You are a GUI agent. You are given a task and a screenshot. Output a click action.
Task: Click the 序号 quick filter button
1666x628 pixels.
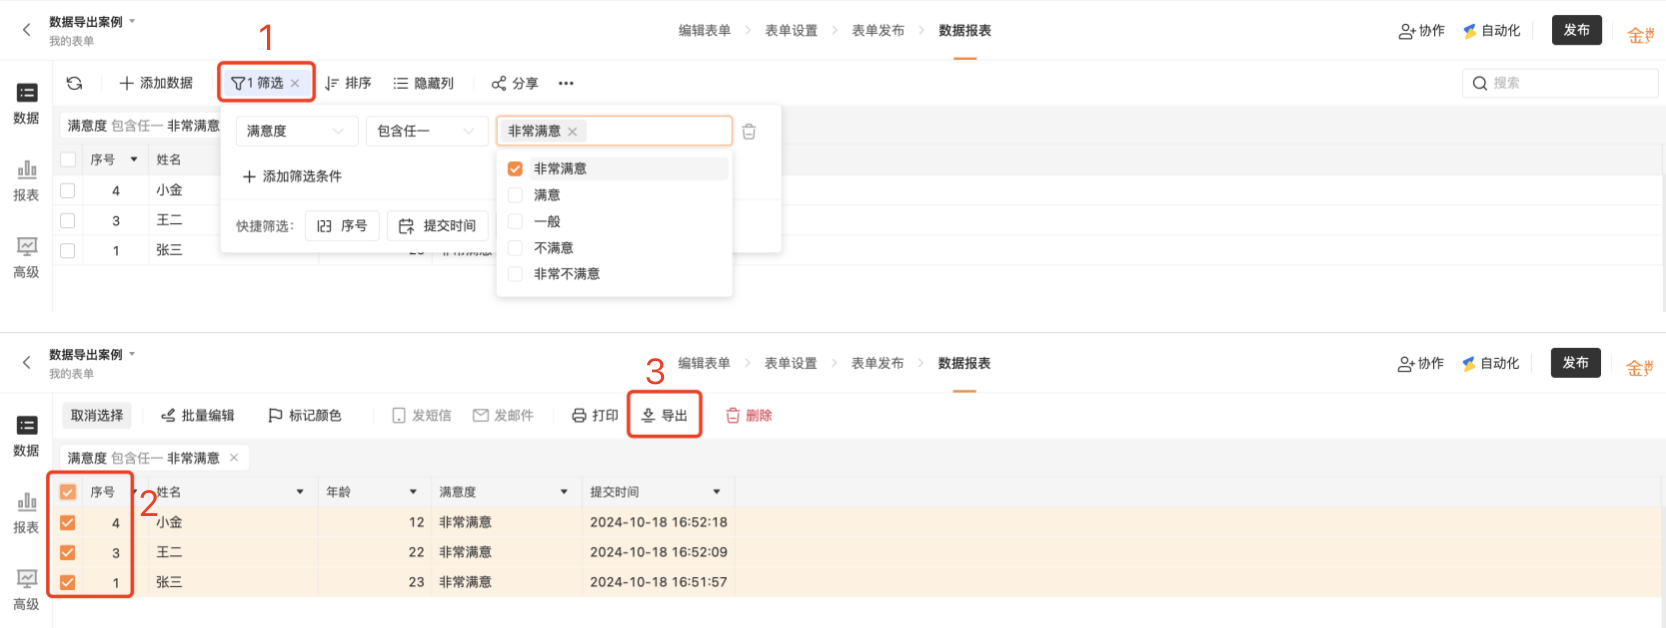[342, 226]
